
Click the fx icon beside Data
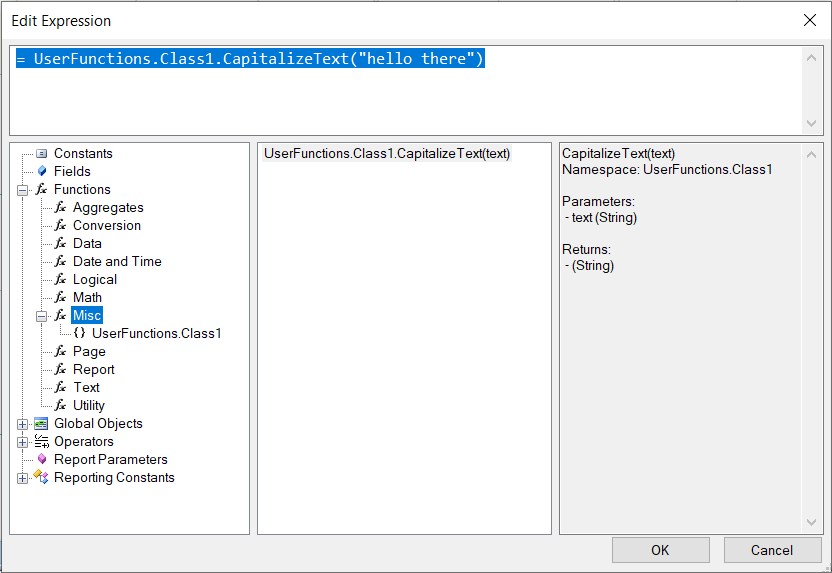(60, 244)
